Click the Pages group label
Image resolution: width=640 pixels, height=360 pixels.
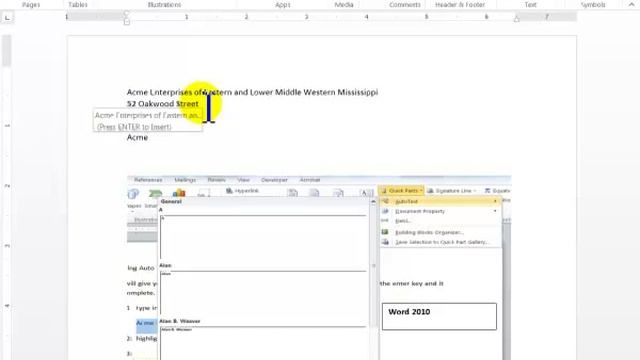(31, 4)
